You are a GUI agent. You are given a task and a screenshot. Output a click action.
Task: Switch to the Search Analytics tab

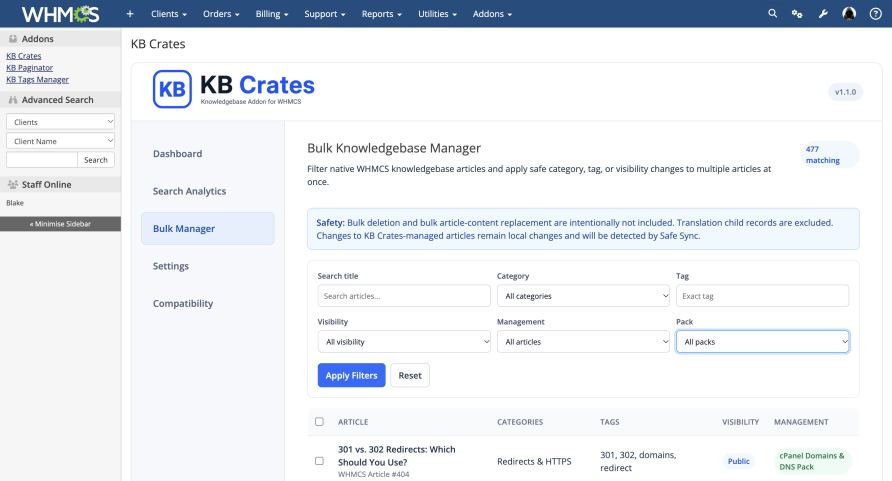click(208, 191)
